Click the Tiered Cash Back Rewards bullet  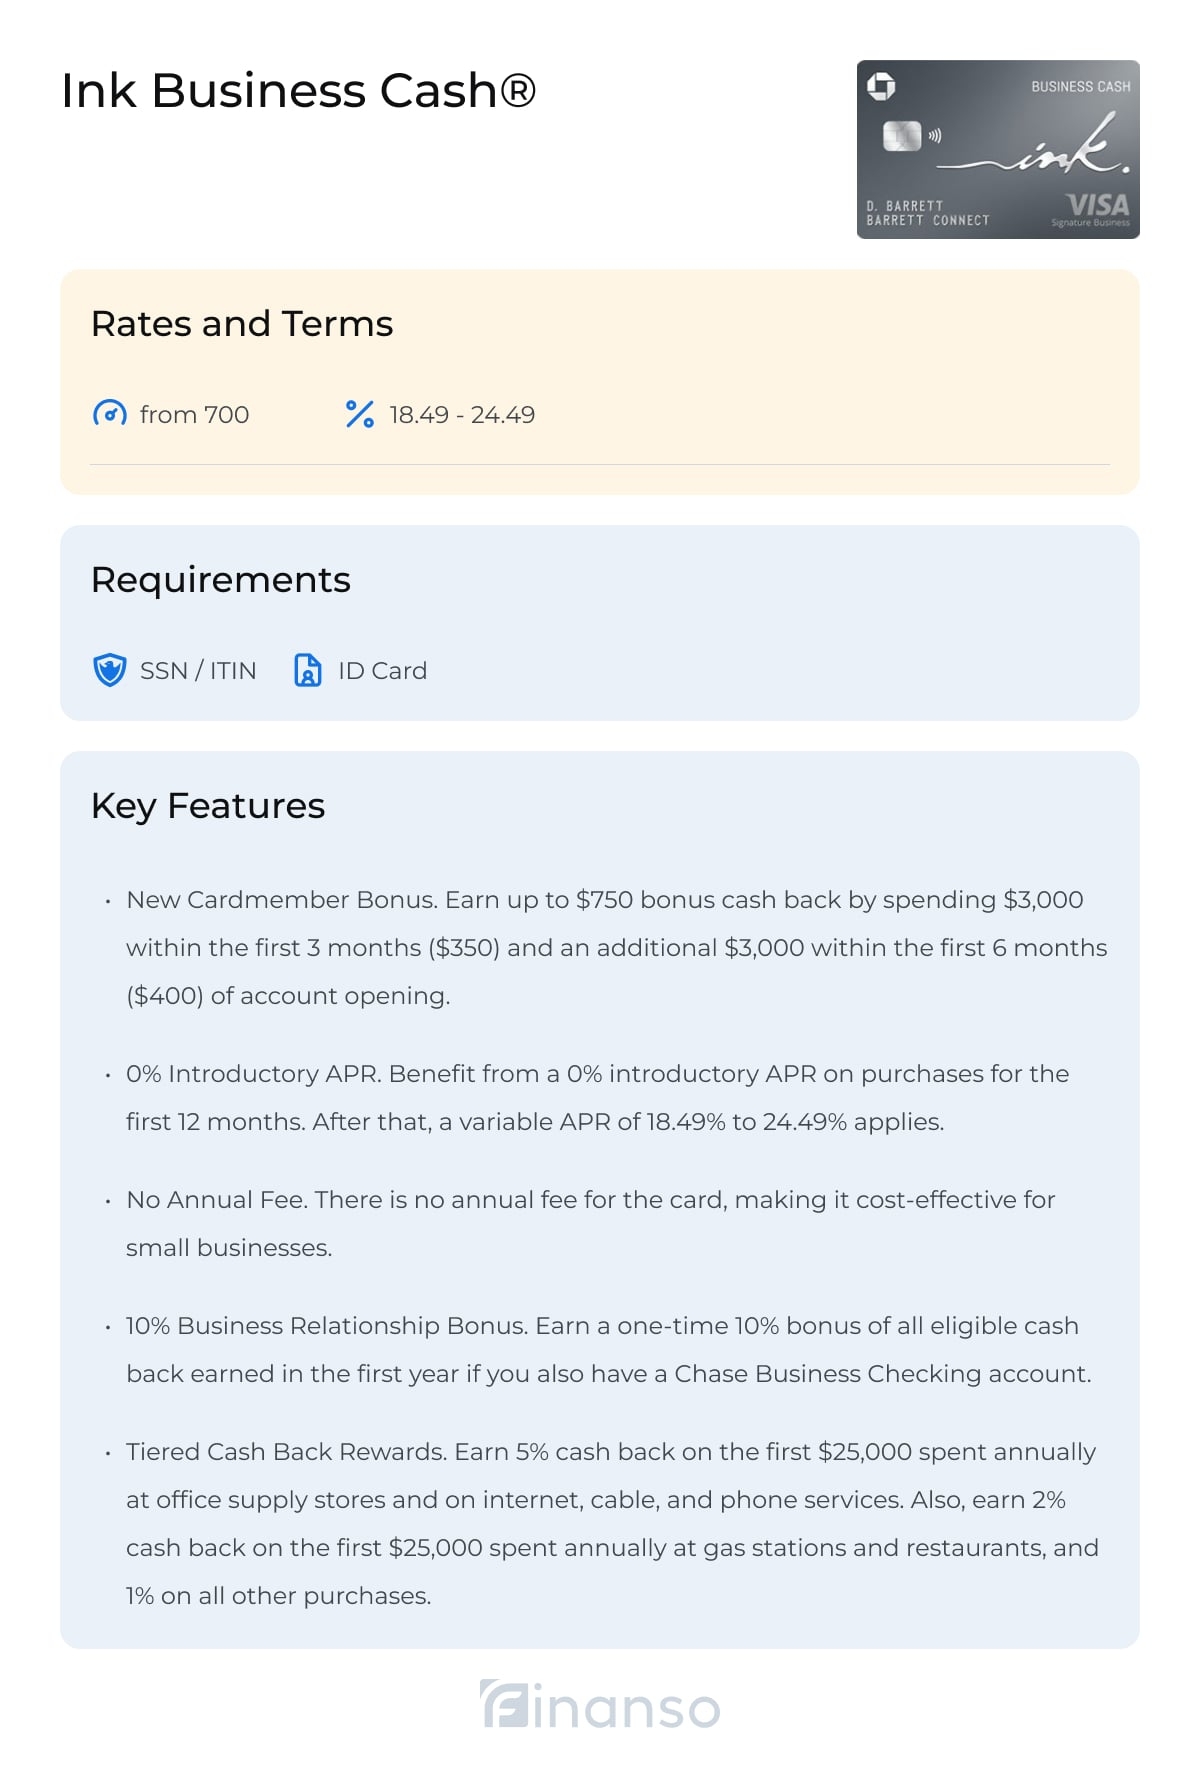click(x=613, y=1523)
